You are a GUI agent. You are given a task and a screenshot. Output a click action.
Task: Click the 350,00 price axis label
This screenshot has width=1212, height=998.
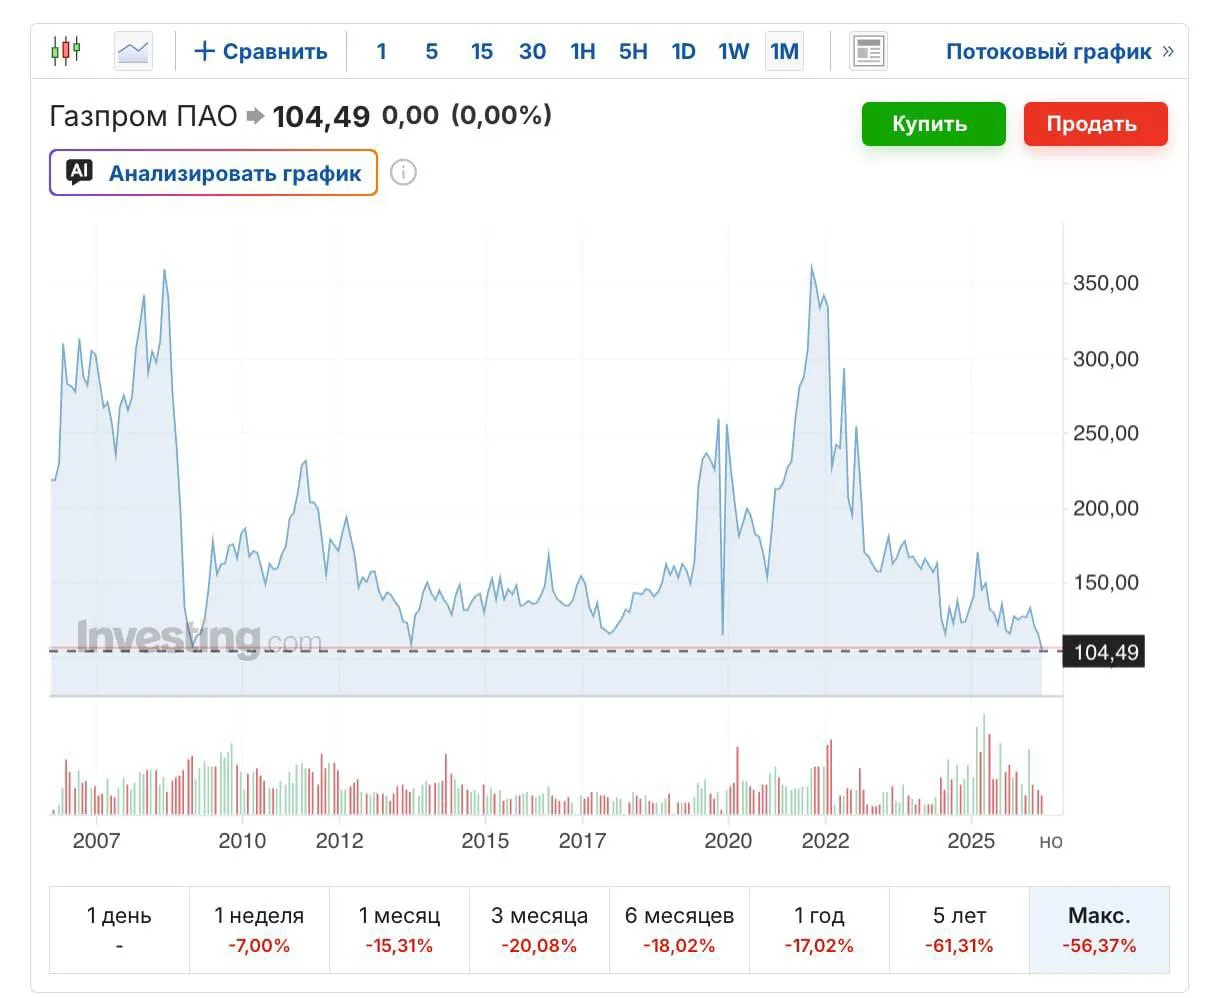tap(1105, 283)
